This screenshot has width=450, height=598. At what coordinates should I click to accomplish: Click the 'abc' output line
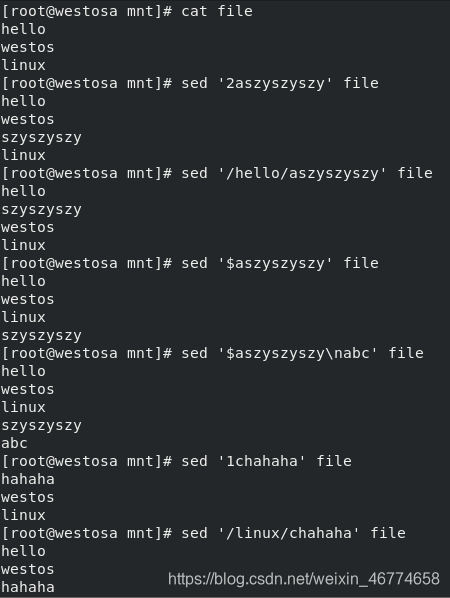tap(14, 443)
